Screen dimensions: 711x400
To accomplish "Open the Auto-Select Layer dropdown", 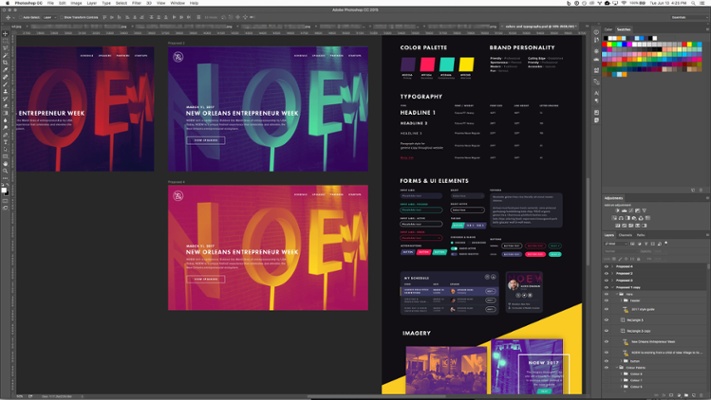I will [49, 17].
